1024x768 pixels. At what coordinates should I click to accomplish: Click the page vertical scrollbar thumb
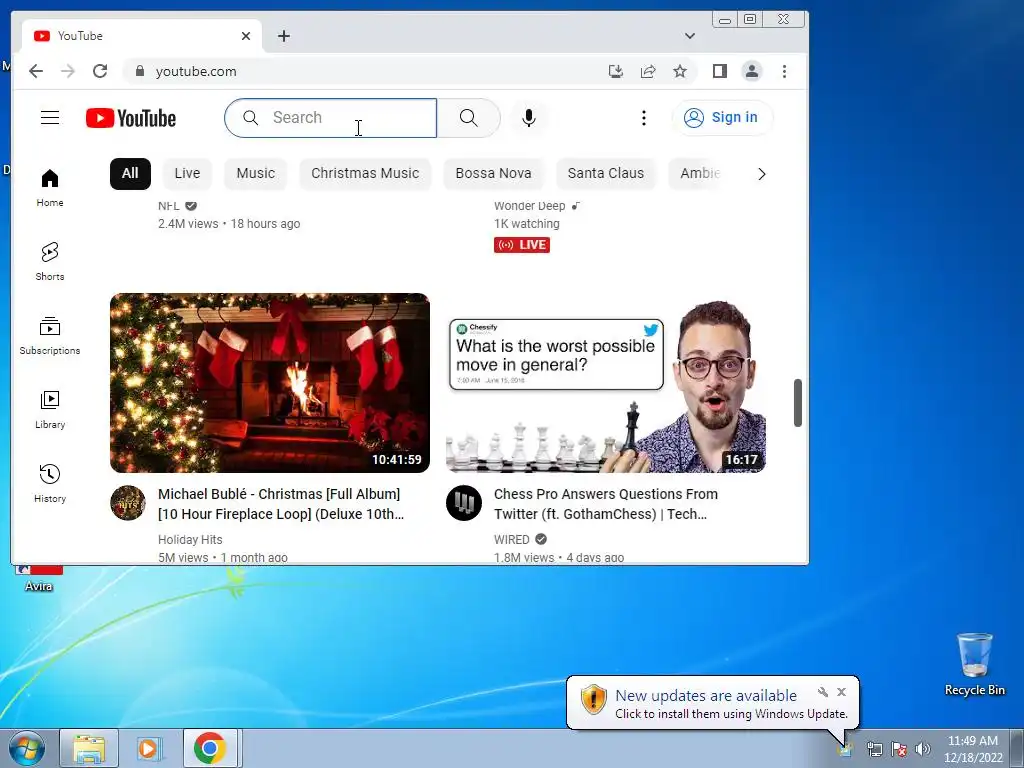[x=797, y=402]
